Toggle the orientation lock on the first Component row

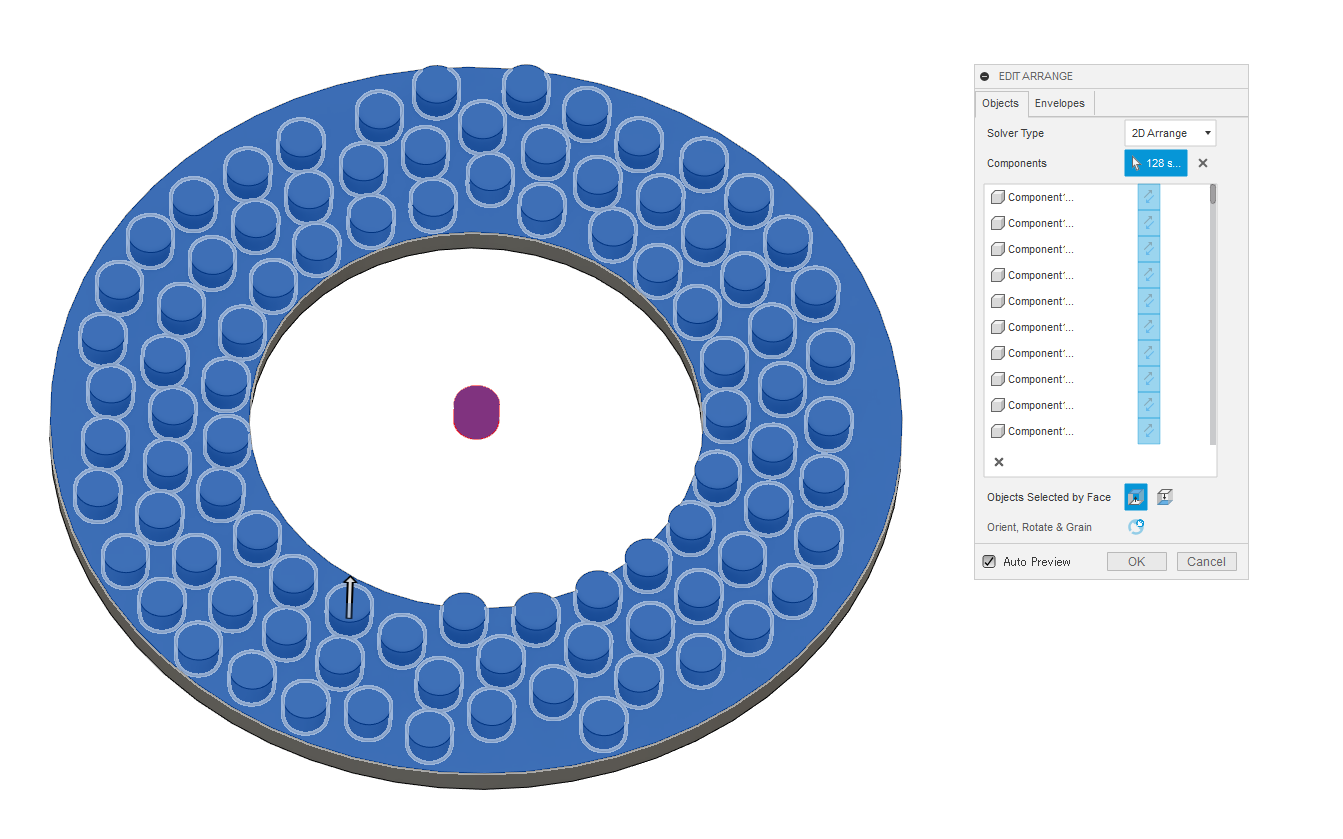(x=1148, y=197)
